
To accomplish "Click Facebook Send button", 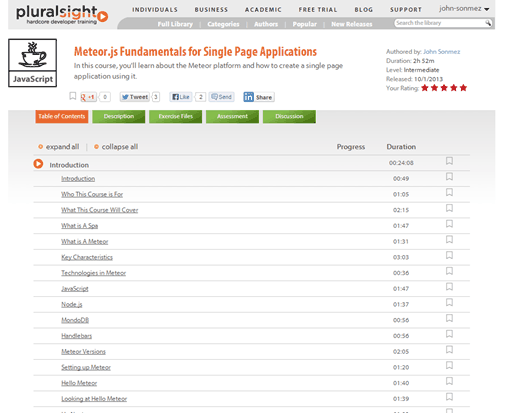I will click(222, 97).
